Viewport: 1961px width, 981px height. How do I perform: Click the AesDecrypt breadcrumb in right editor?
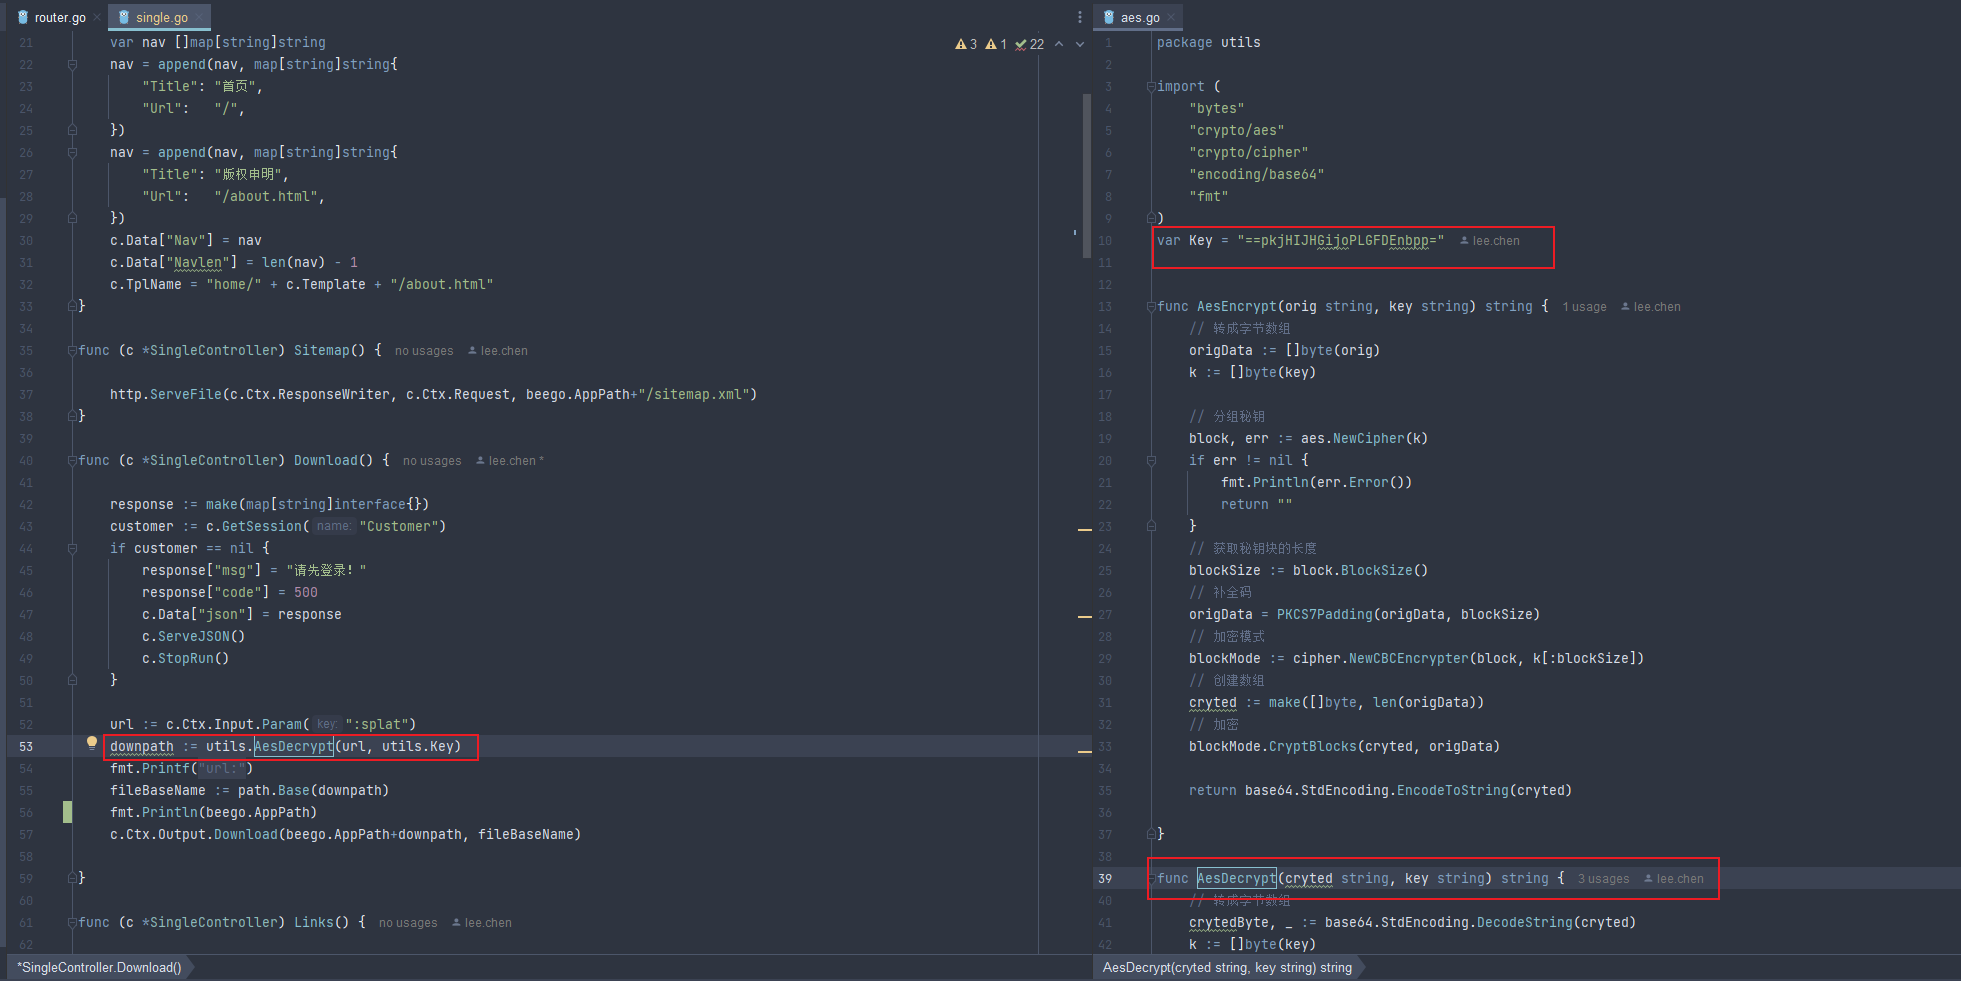[1227, 967]
